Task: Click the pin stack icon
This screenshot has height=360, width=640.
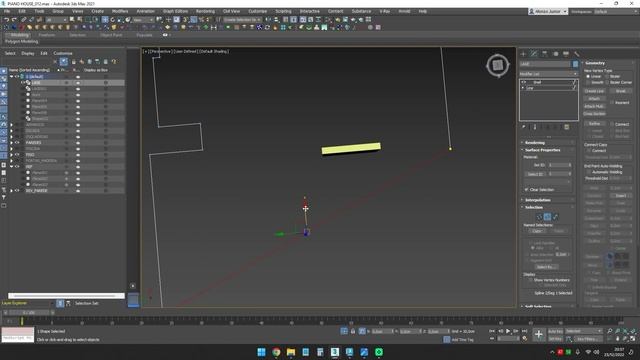Action: coord(524,127)
